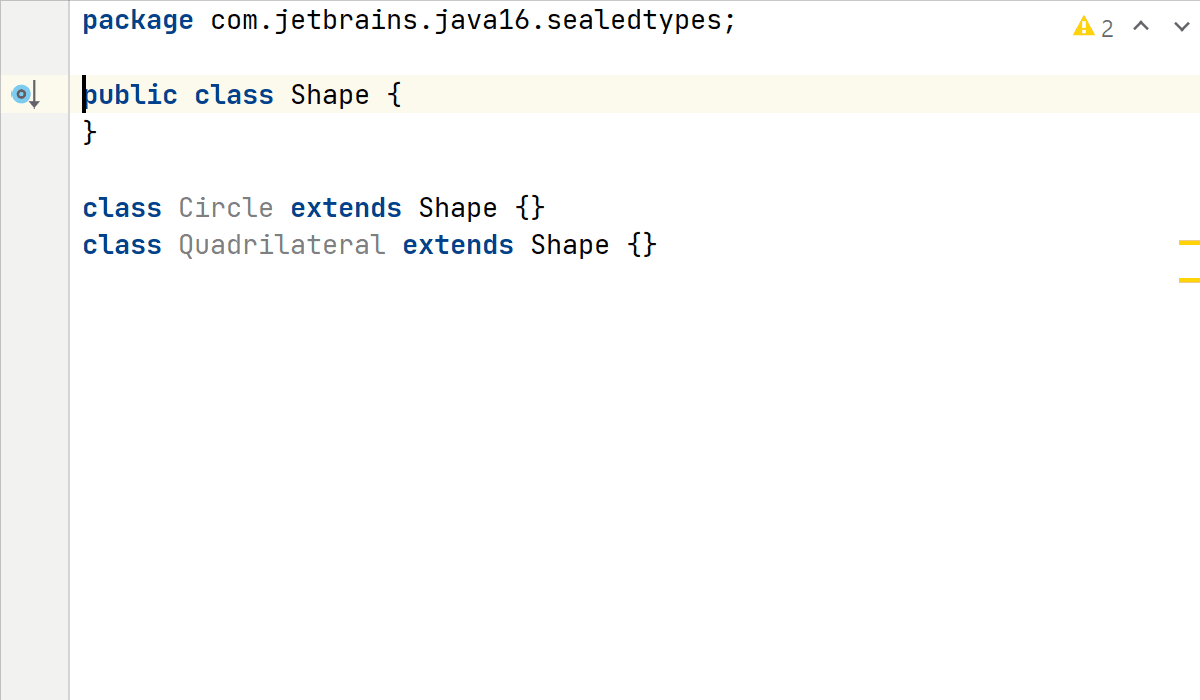The height and width of the screenshot is (700, 1200).
Task: Click the empty braces after Circle's Shape
Action: (530, 208)
